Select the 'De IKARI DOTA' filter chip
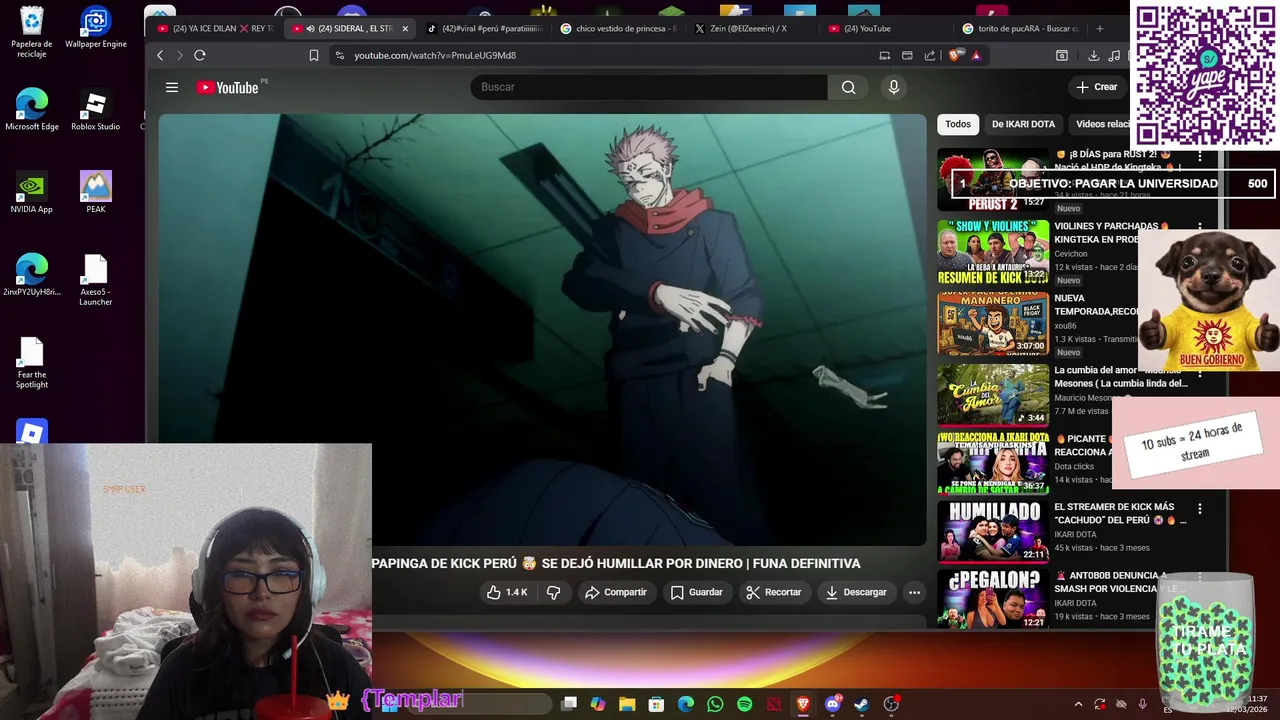The image size is (1280, 720). 1023,124
